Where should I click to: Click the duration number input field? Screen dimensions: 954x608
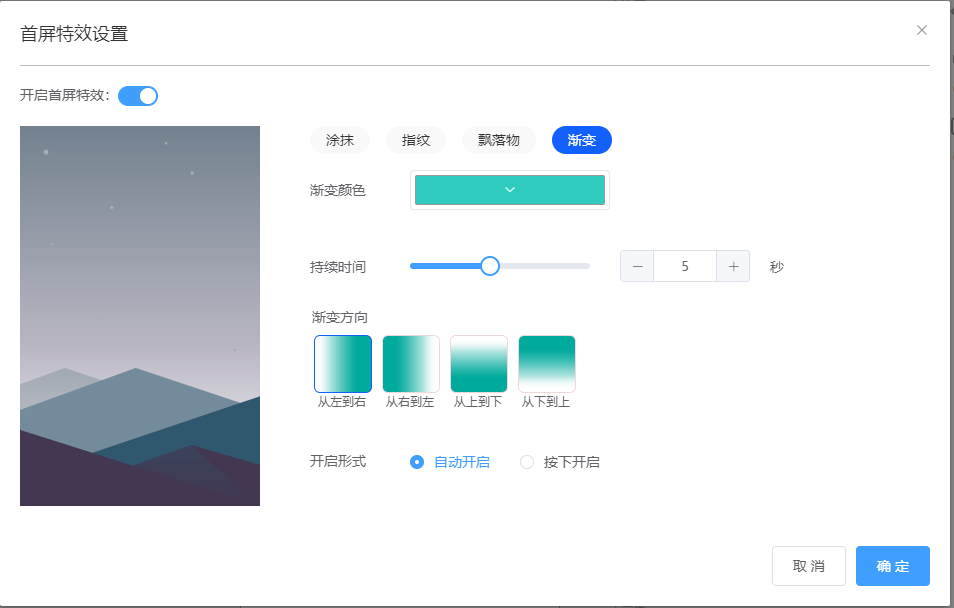pos(685,266)
